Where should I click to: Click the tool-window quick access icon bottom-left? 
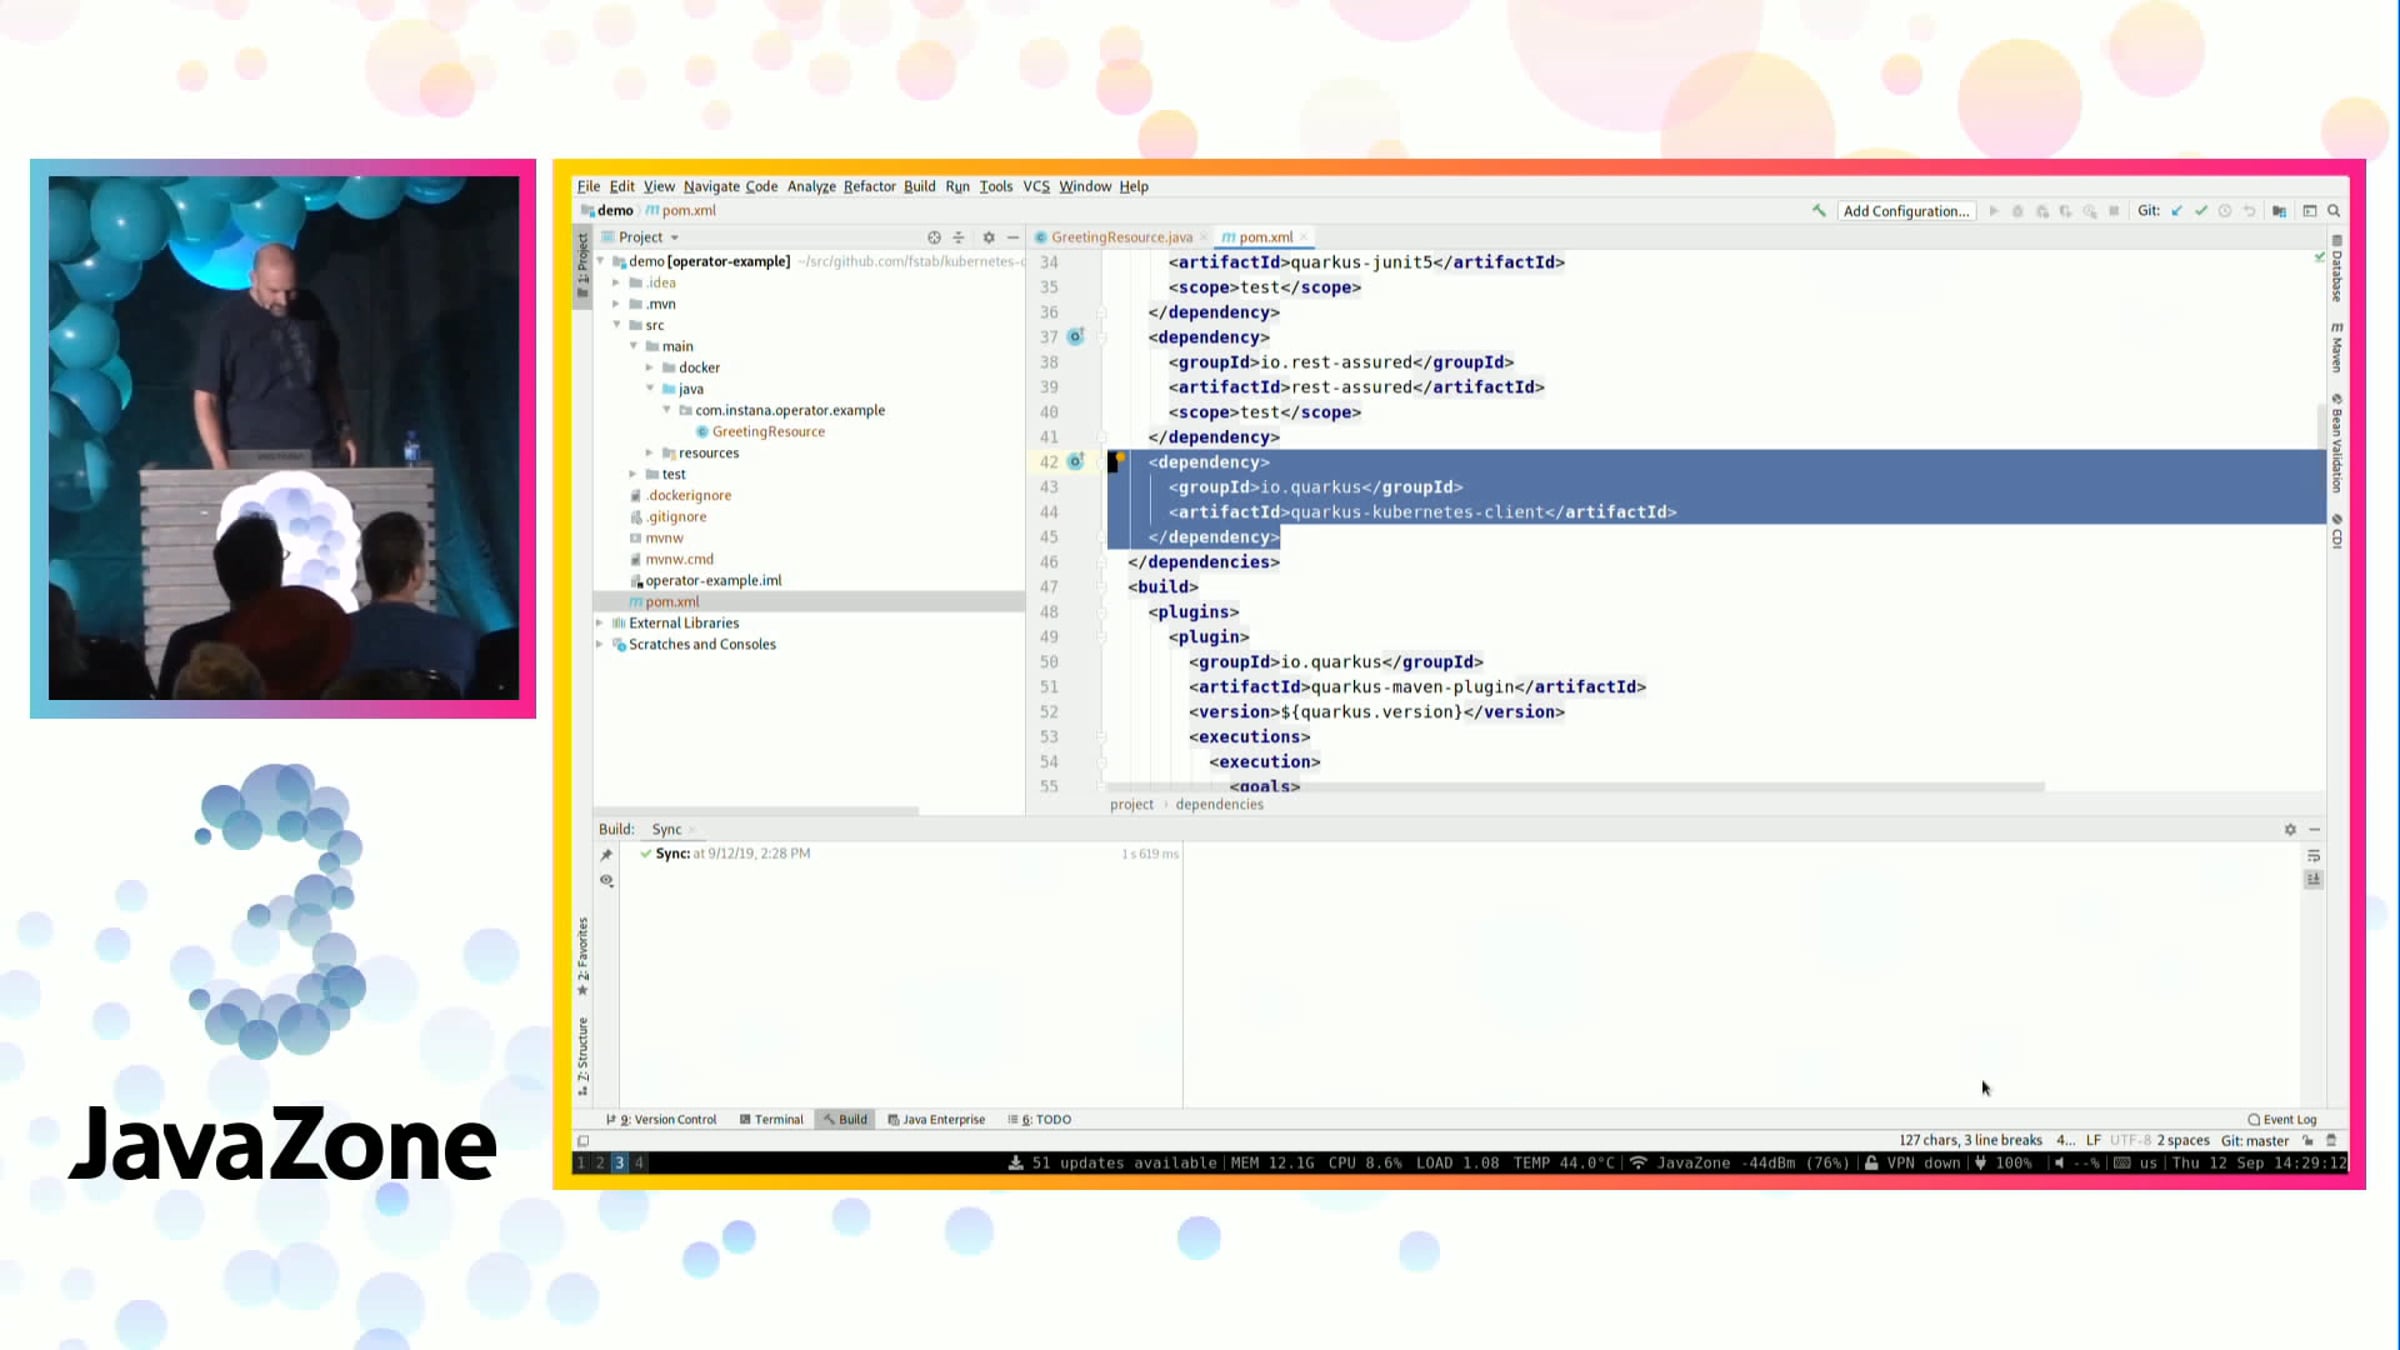(583, 1140)
